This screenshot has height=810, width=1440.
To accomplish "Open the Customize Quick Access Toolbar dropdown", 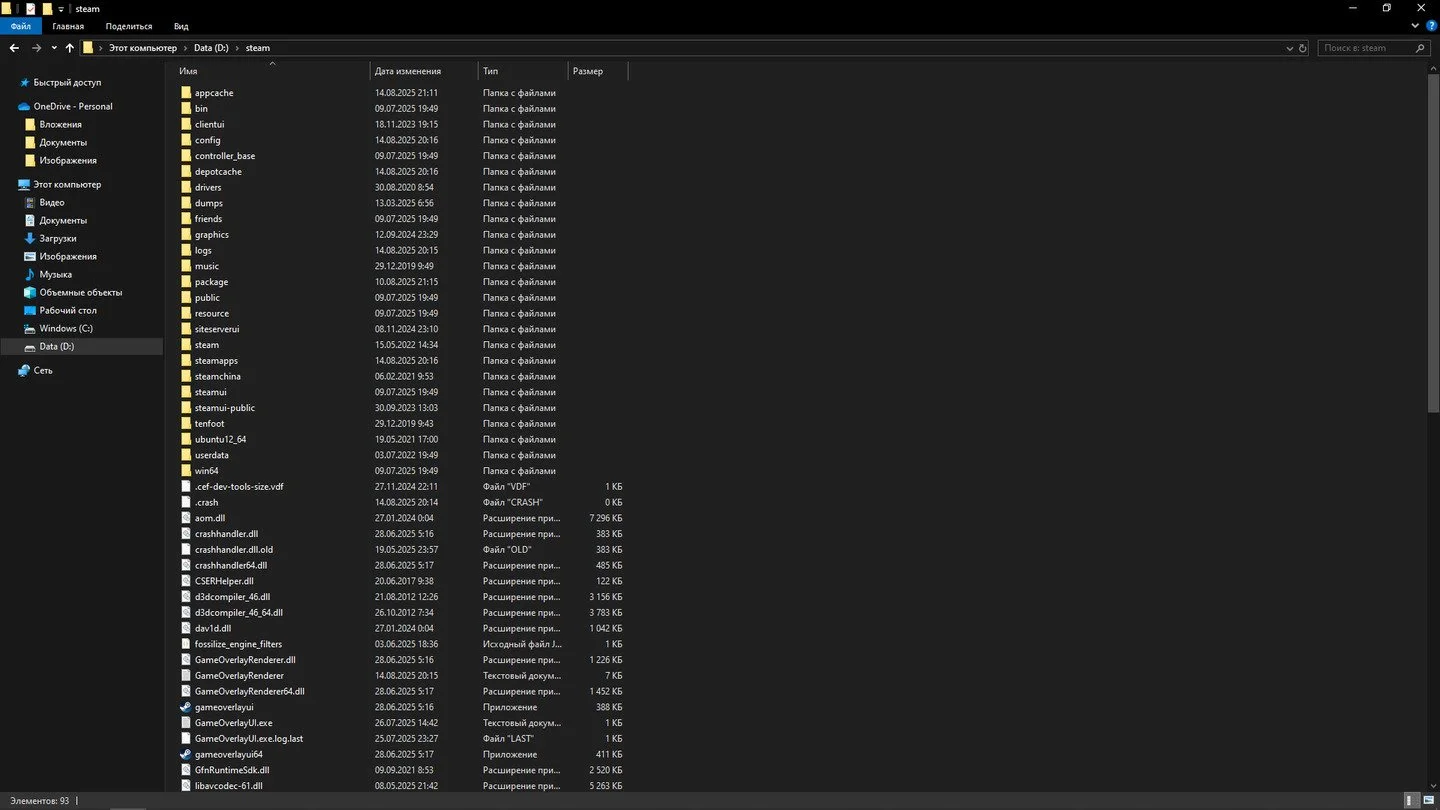I will point(61,9).
